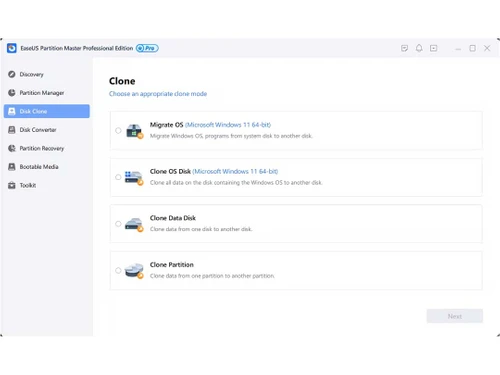
Task: Click the Toolkit briefcase icon
Action: pyautogui.click(x=12, y=185)
